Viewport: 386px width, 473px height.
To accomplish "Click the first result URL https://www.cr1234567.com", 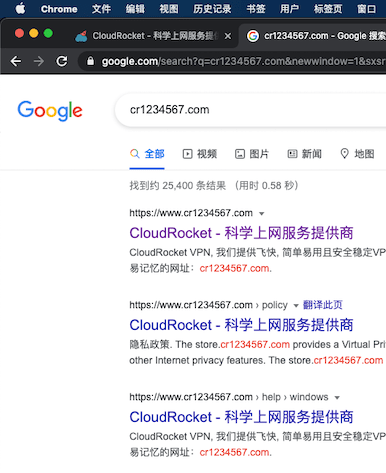I will [191, 213].
